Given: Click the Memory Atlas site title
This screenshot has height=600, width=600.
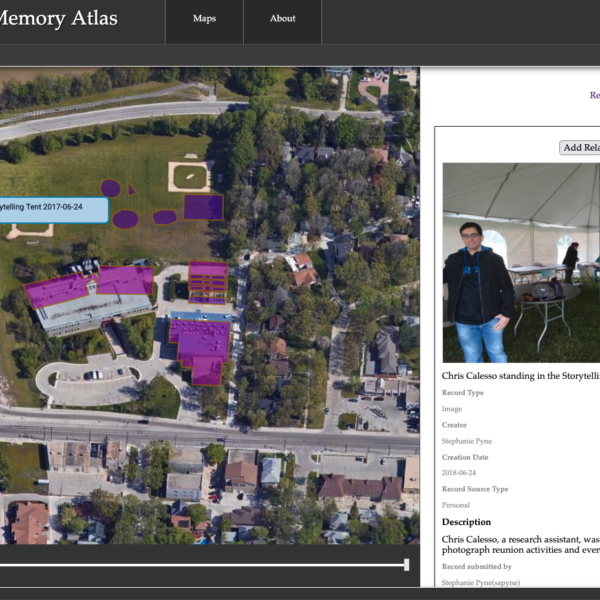Looking at the screenshot, I should [58, 18].
